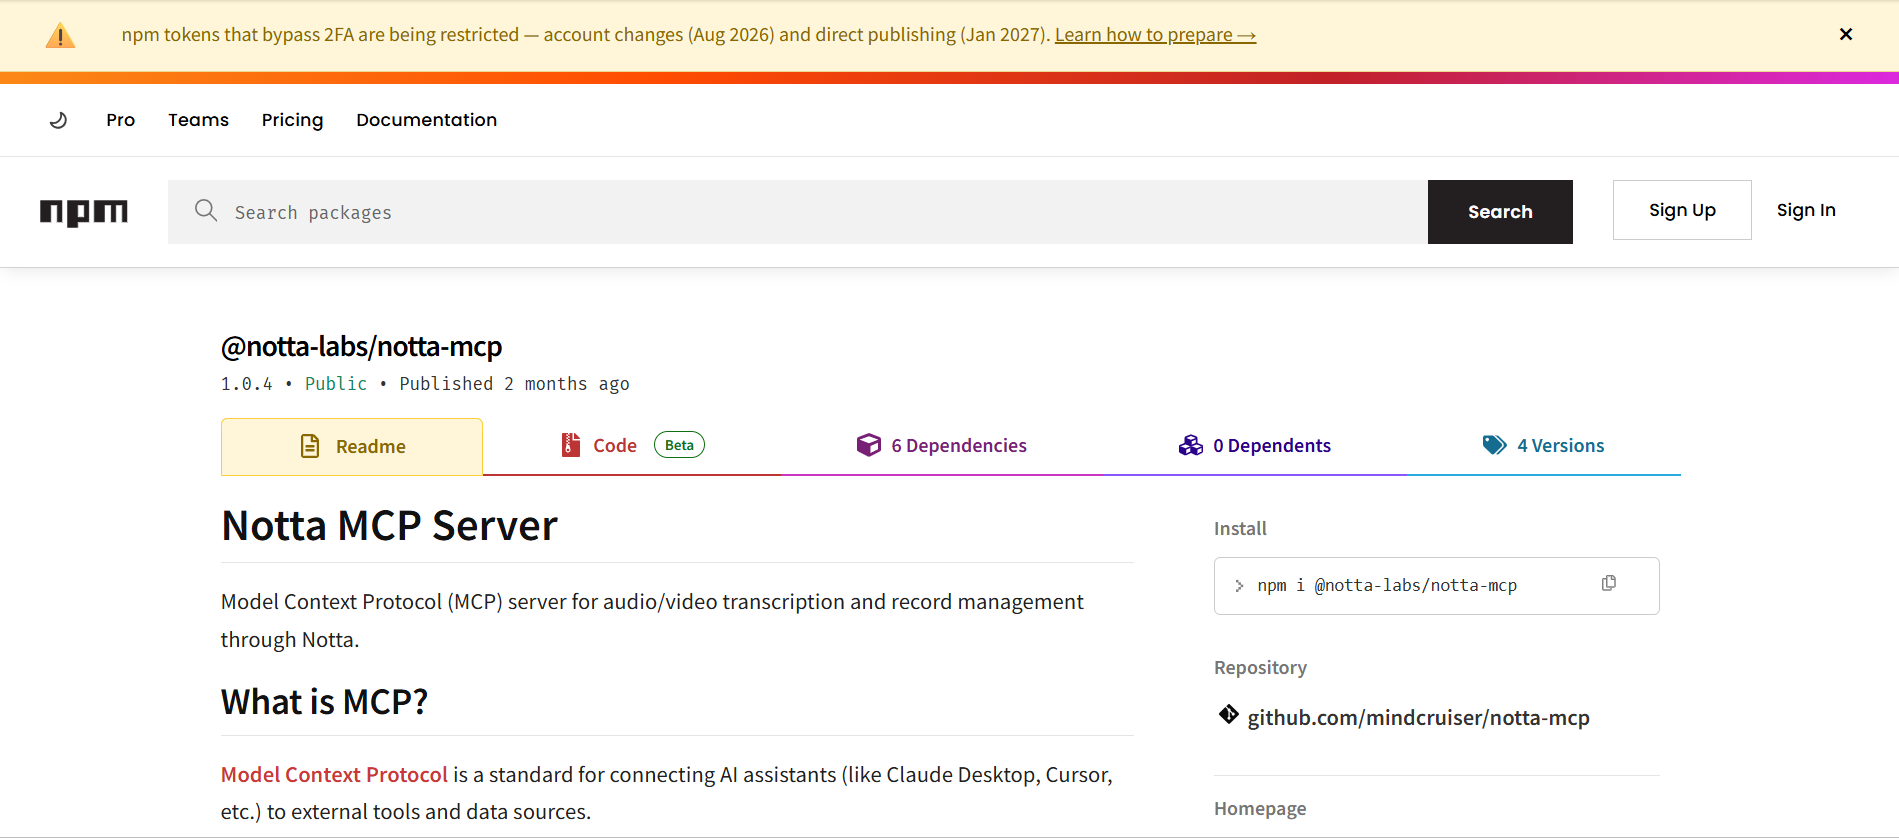
Task: Open the Teams menu item
Action: point(198,120)
